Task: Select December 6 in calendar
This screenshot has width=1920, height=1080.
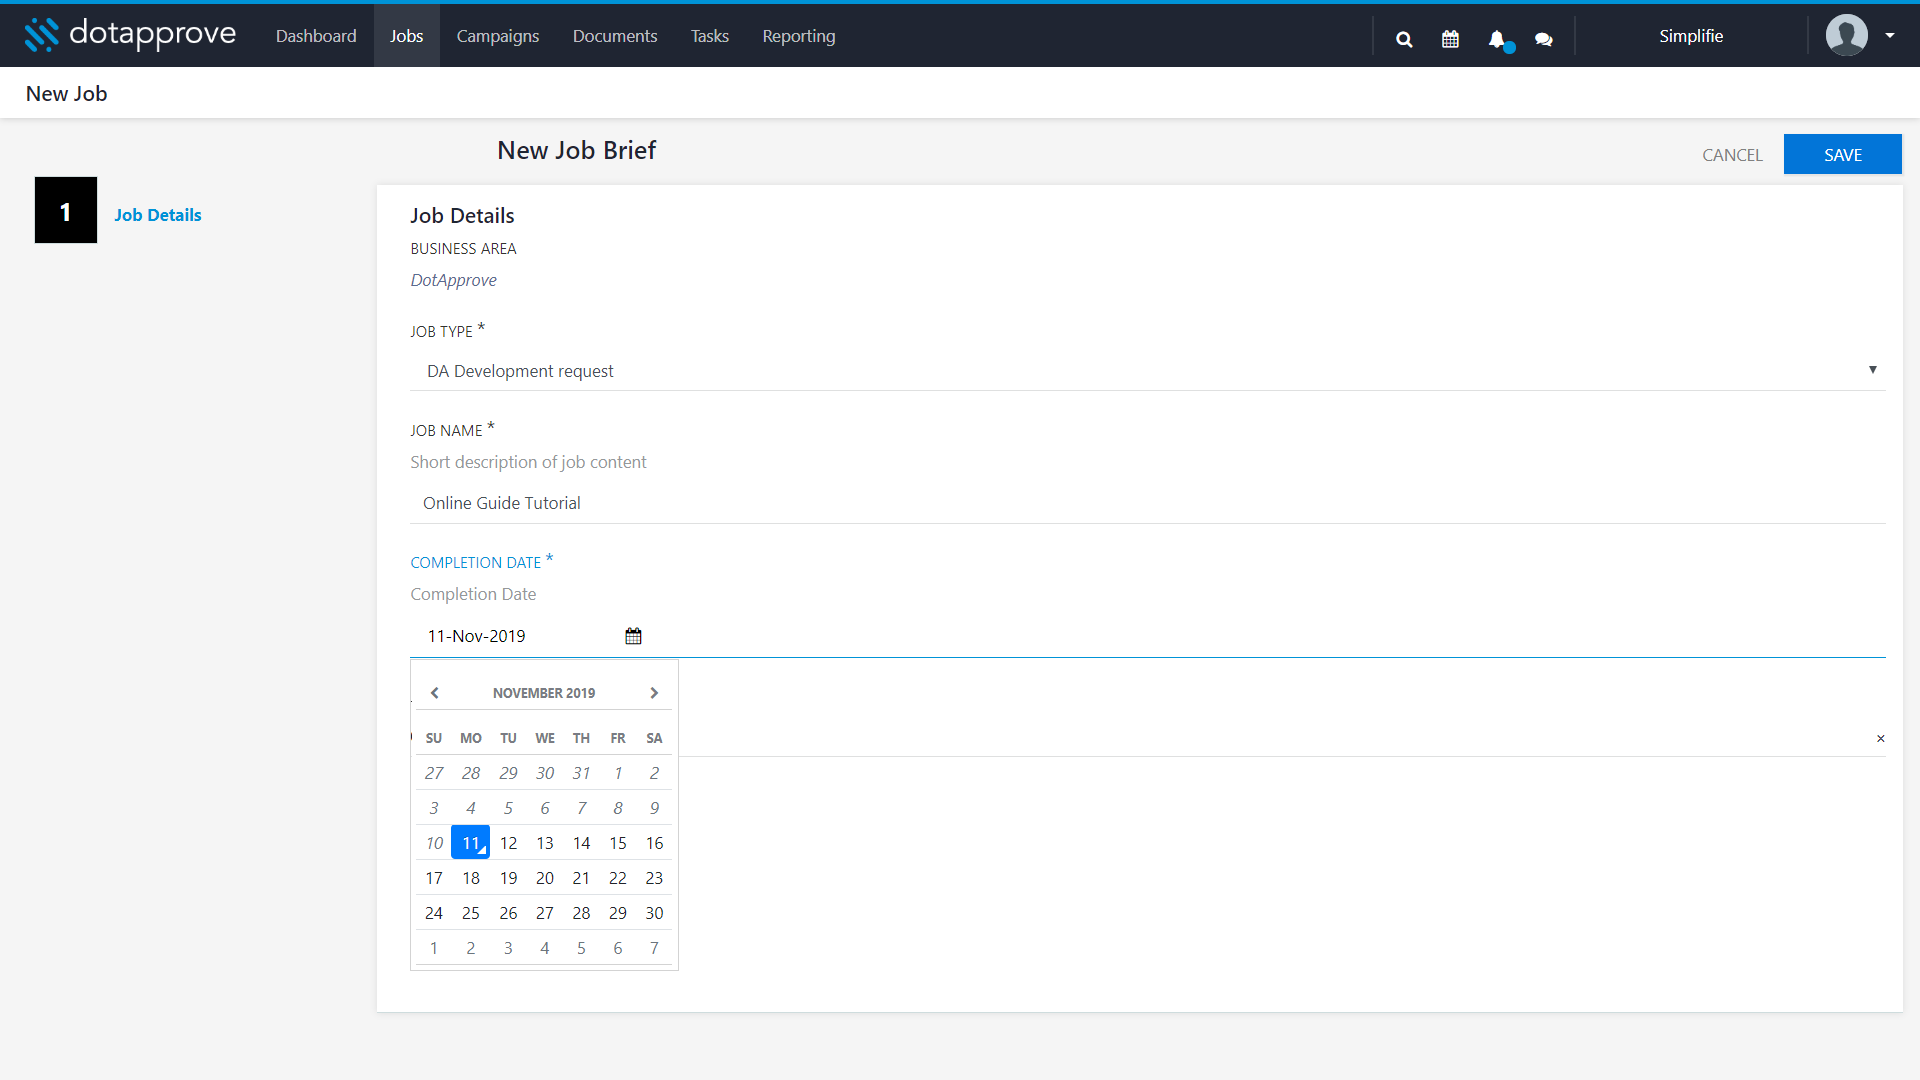Action: [618, 948]
